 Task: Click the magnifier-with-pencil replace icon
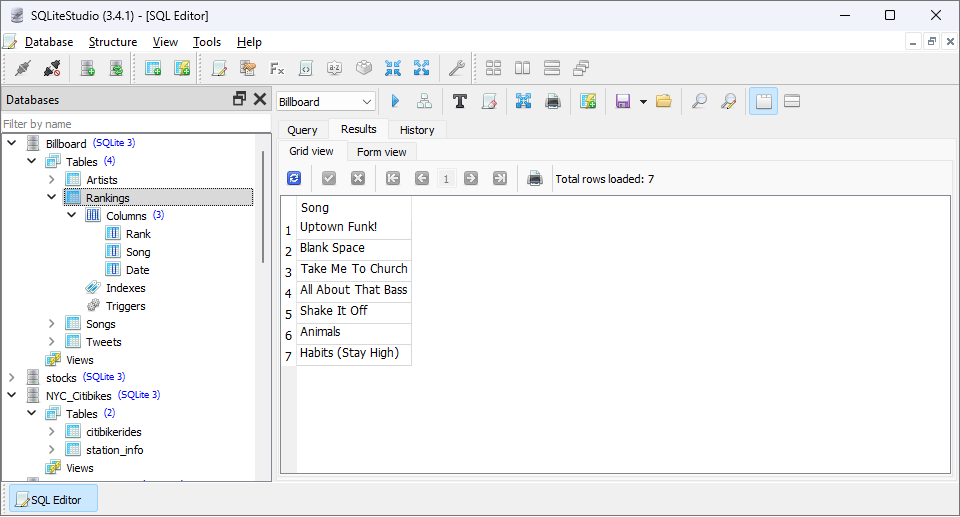(x=728, y=101)
